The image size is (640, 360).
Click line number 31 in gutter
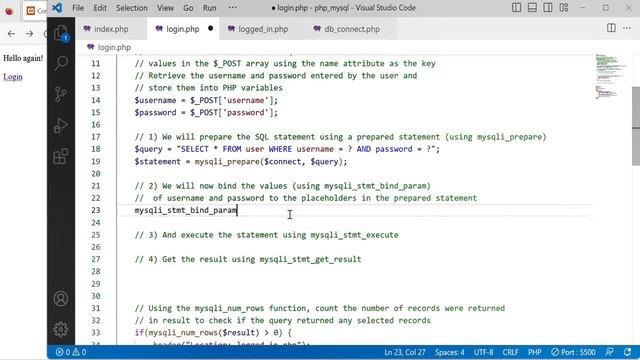pyautogui.click(x=96, y=308)
